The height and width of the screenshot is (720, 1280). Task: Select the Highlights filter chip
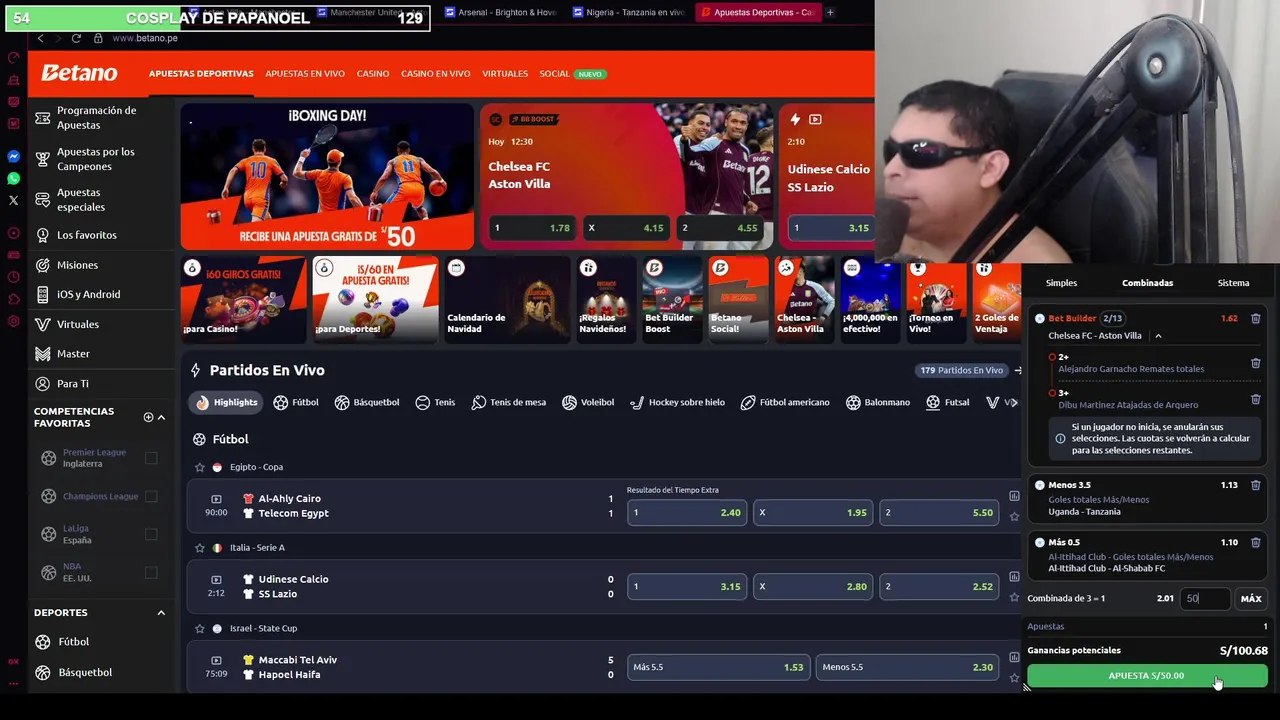pyautogui.click(x=226, y=402)
